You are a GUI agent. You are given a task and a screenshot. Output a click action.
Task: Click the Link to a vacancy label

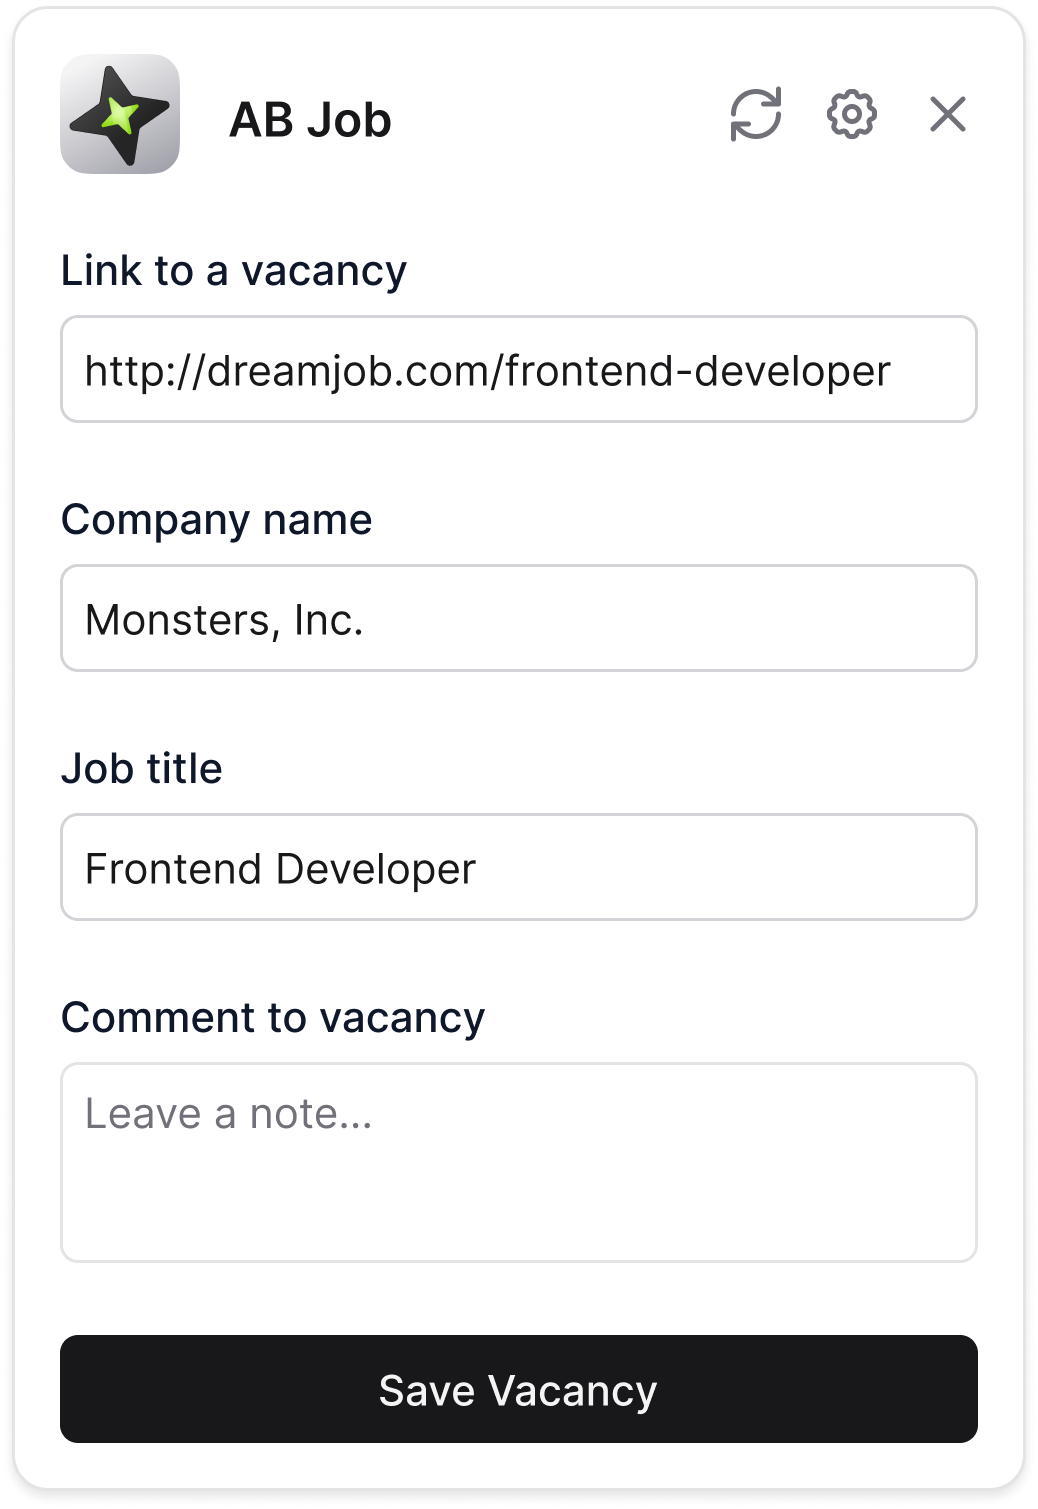234,271
